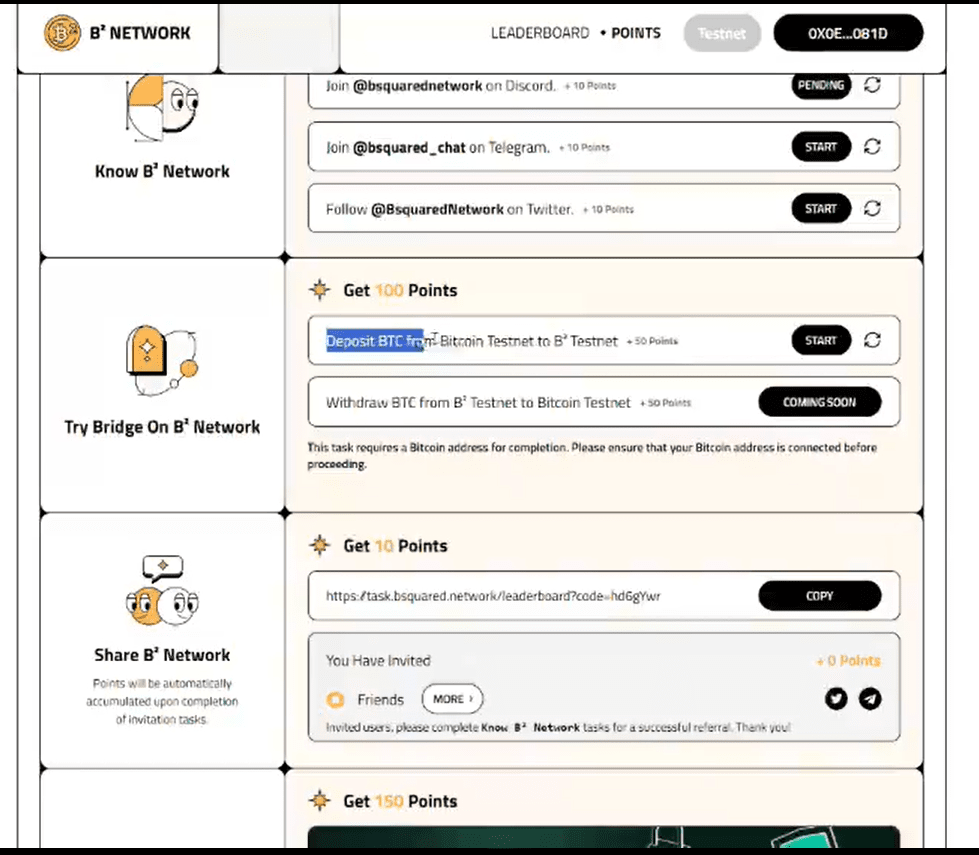Click the @BsquaredNetwork Twitter handle
Image resolution: width=979 pixels, height=855 pixels.
pyautogui.click(x=437, y=209)
